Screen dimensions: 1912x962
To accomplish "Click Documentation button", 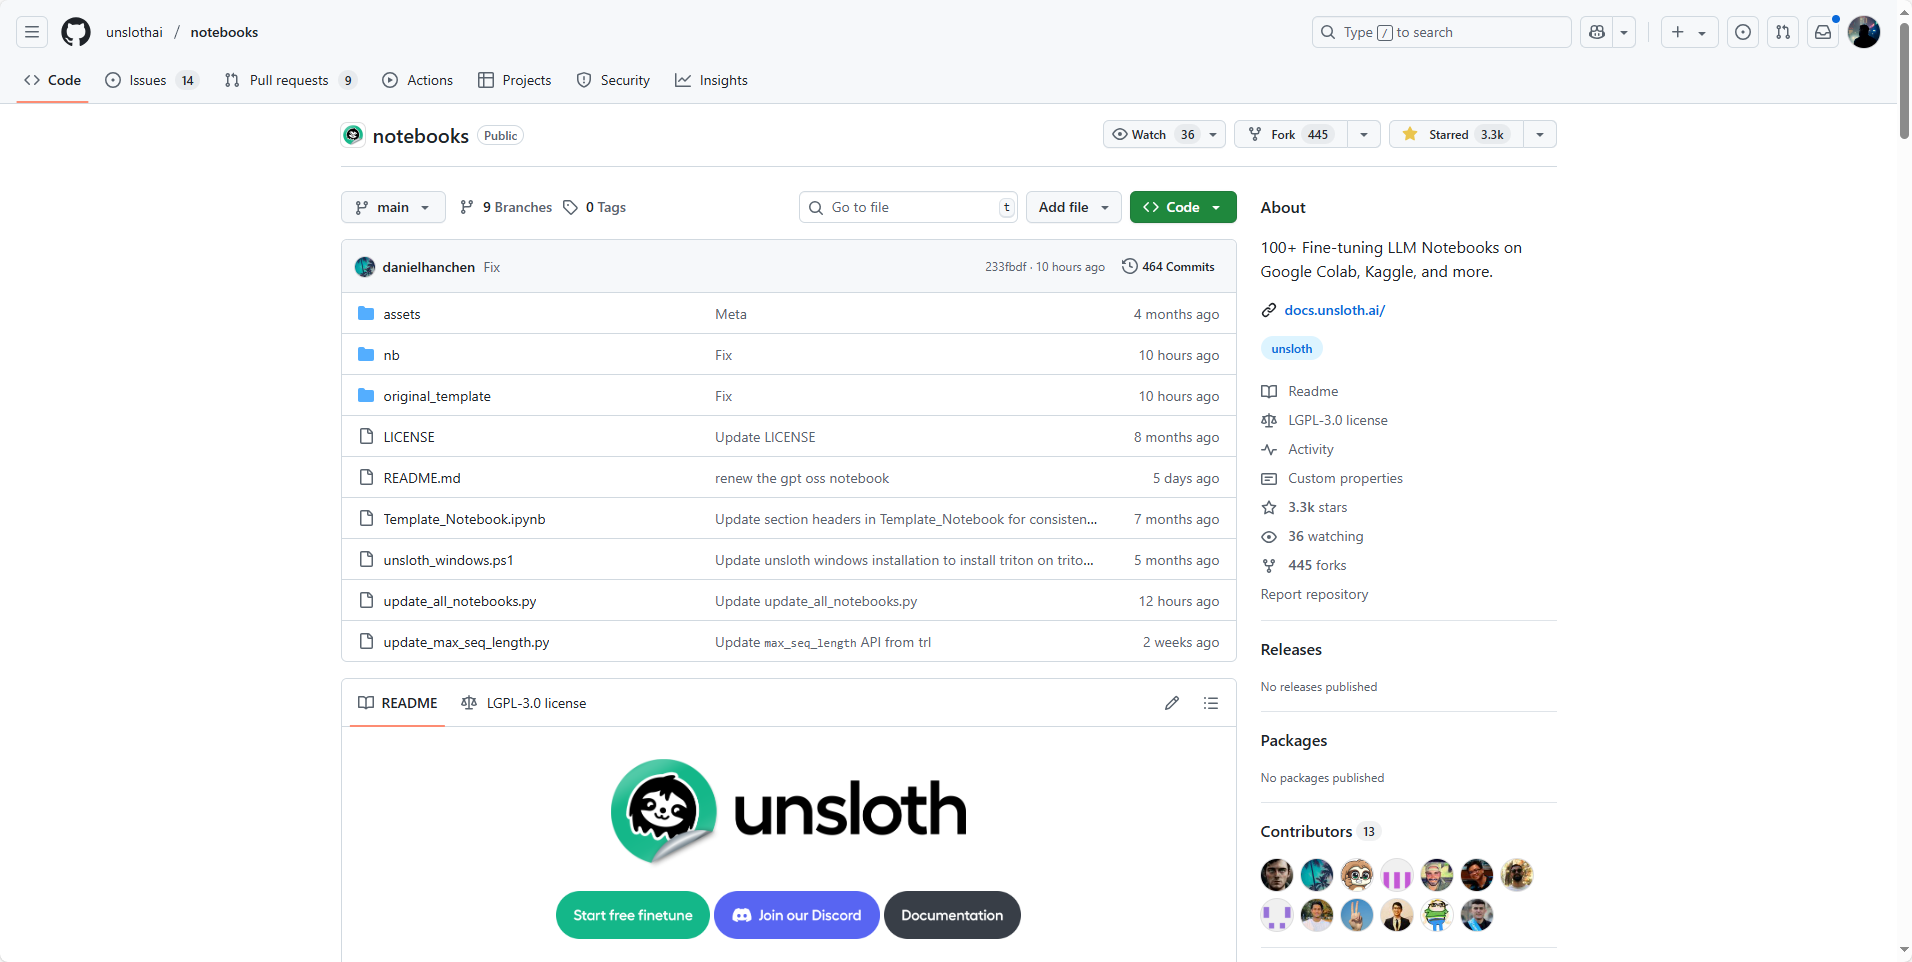I will pos(952,915).
